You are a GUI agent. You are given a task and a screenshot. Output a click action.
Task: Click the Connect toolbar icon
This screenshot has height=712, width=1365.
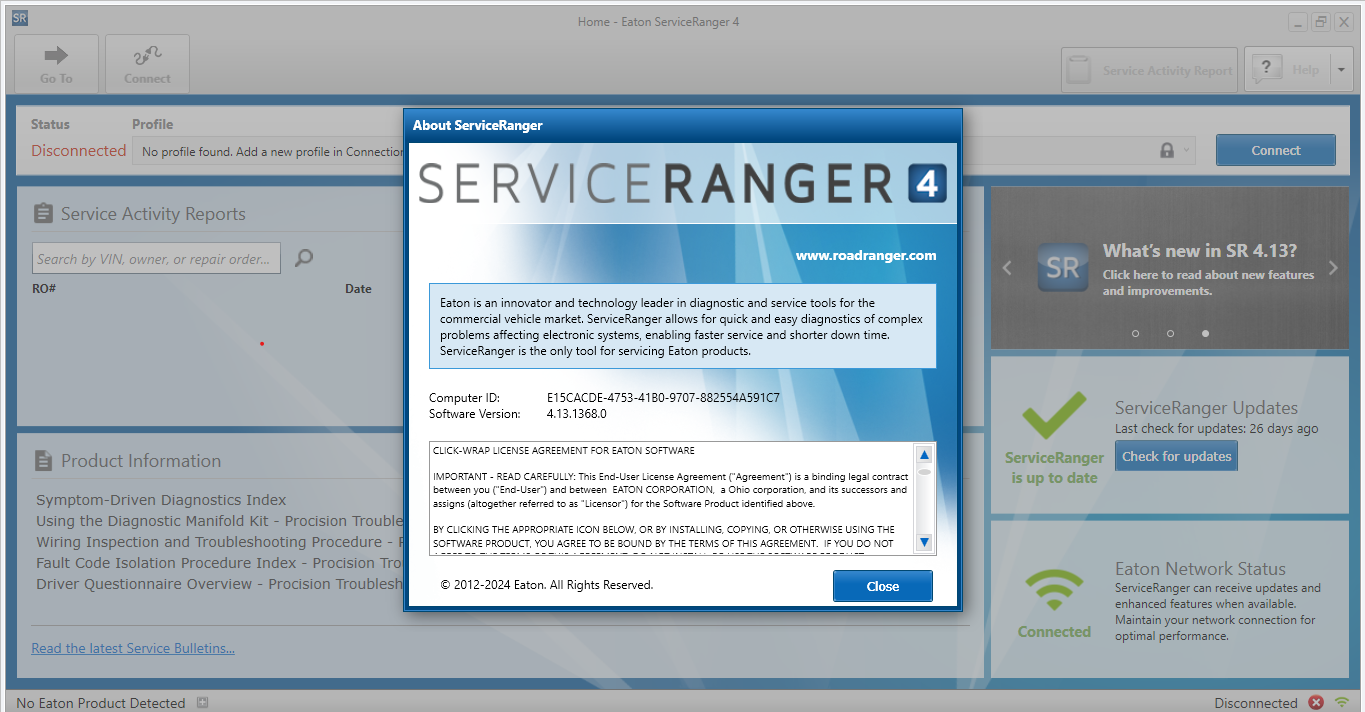coord(147,64)
